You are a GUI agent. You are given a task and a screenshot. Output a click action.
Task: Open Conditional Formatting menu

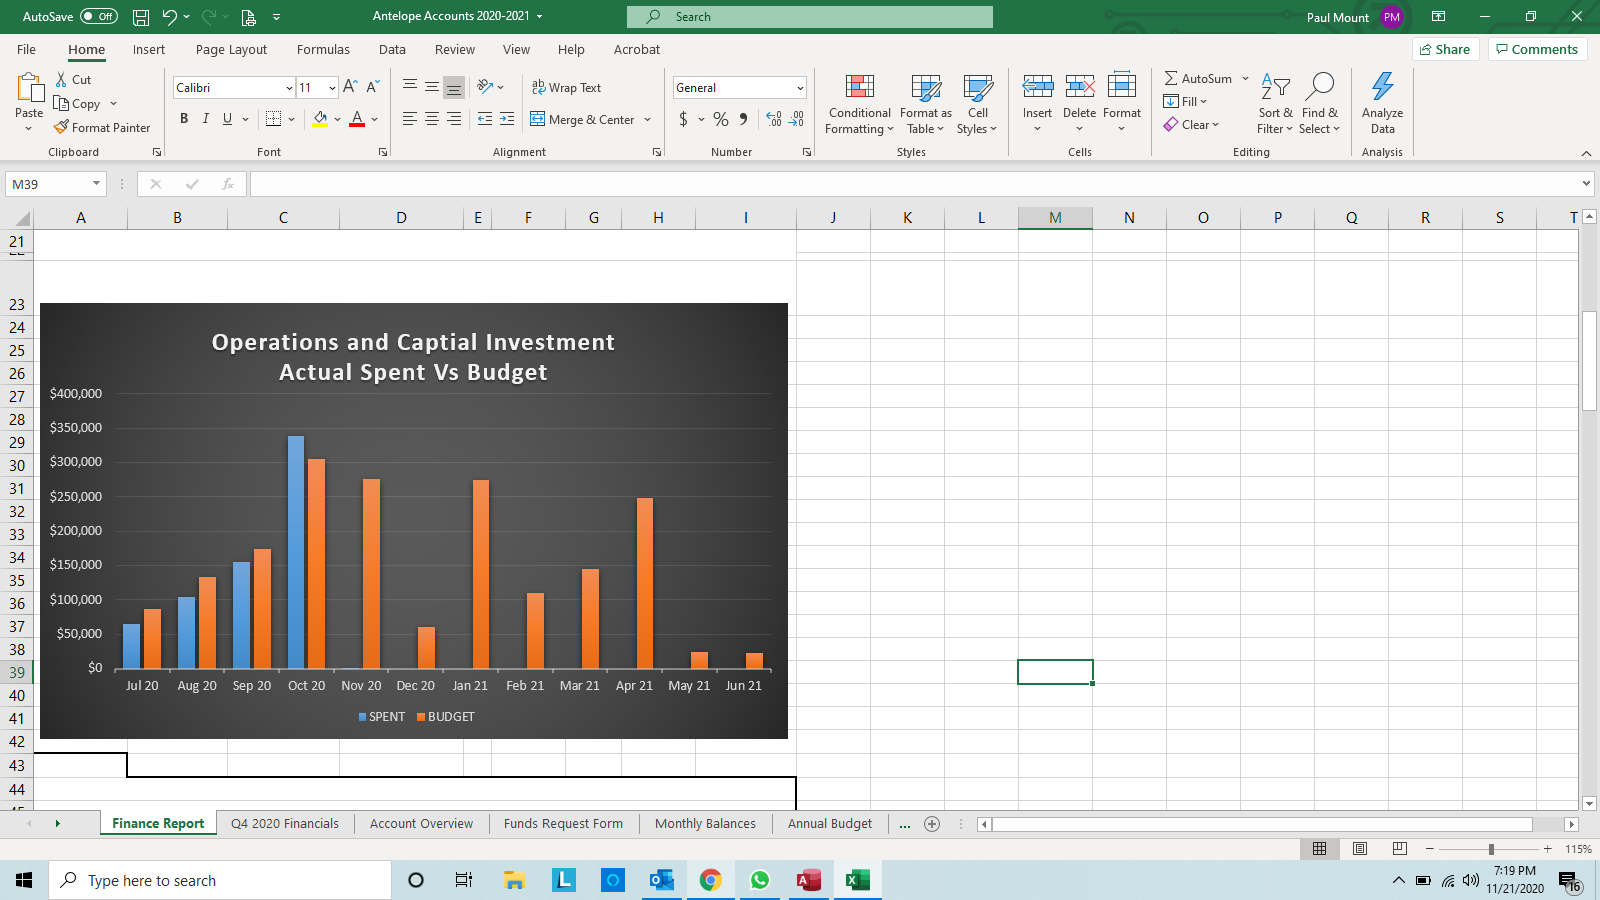point(859,104)
